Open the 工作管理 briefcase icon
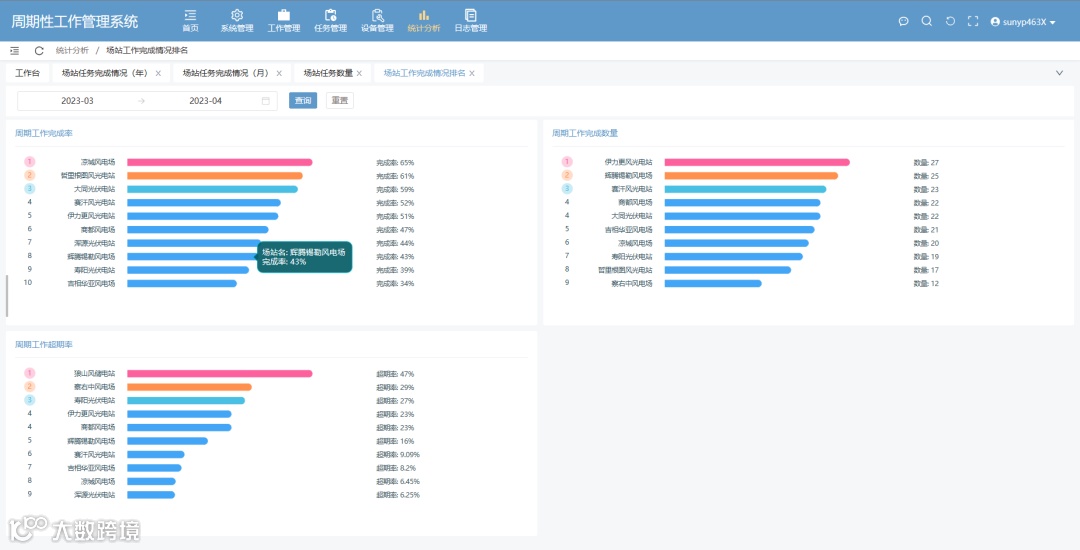 pos(284,15)
